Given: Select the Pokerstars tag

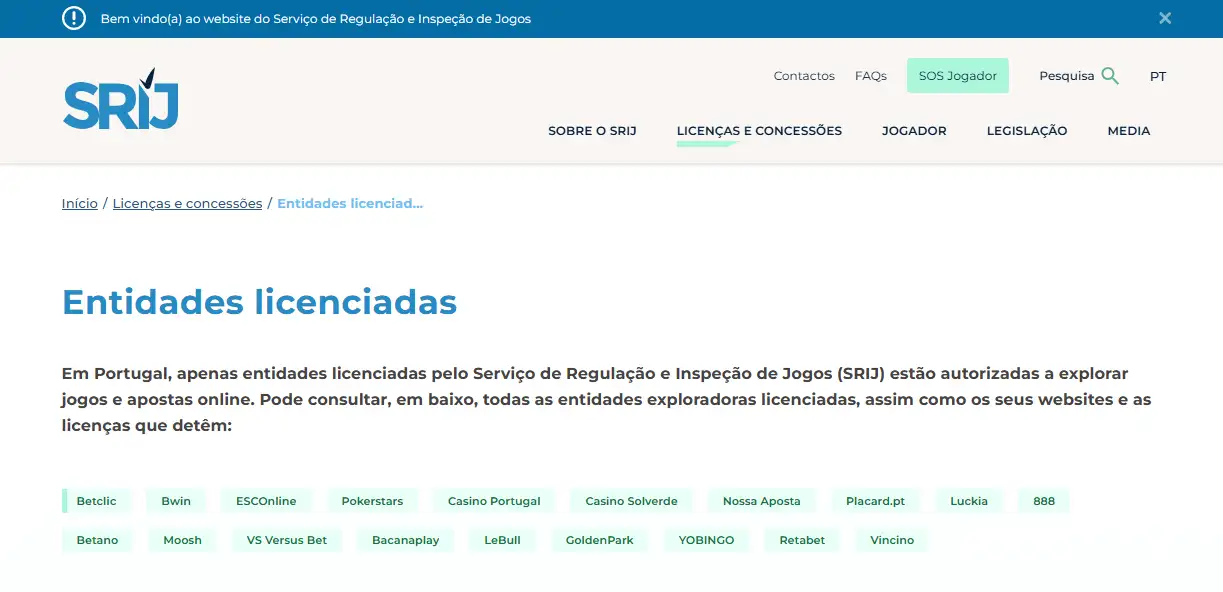Looking at the screenshot, I should point(372,501).
